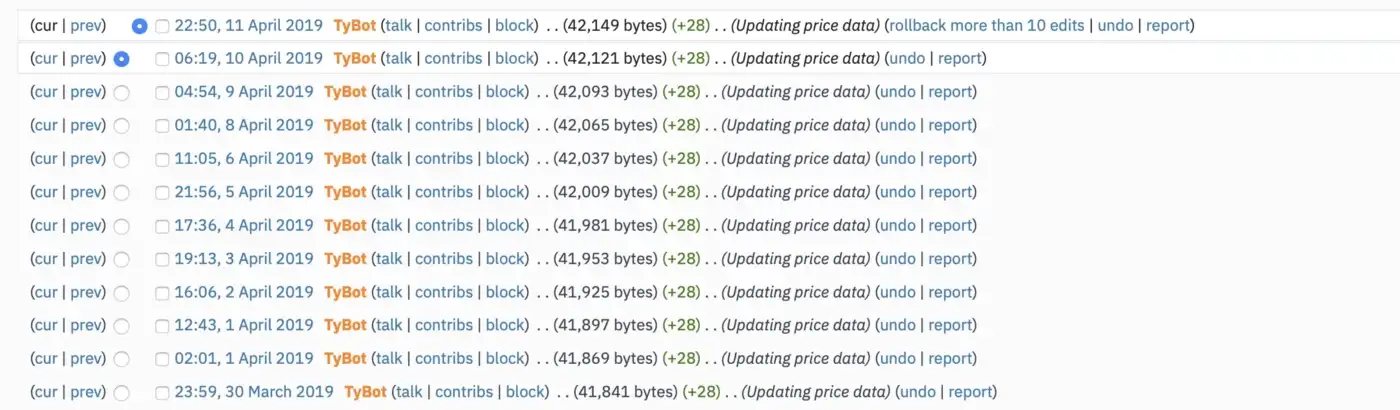Screen dimensions: 1400x410
Task: Click 'cur' diff link for 01:40, 8 April row
Action: click(x=44, y=125)
